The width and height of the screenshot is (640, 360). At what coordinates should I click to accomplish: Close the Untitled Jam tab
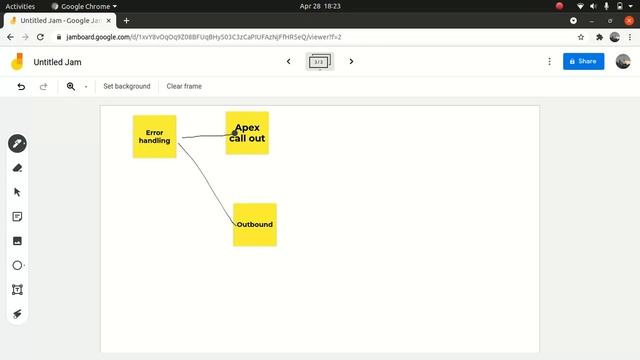109,20
